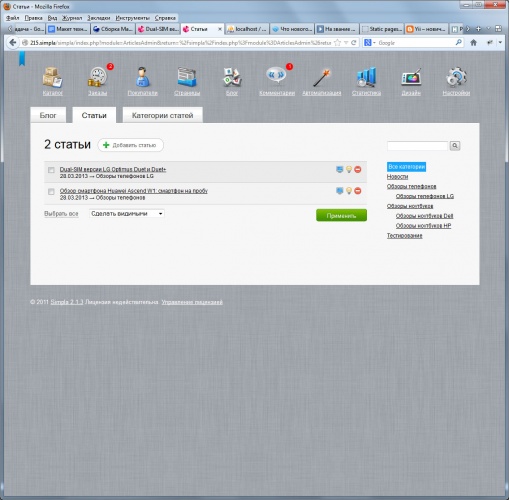This screenshot has height=500, width=509.
Task: Open the Покупатели customers icon
Action: (x=142, y=77)
